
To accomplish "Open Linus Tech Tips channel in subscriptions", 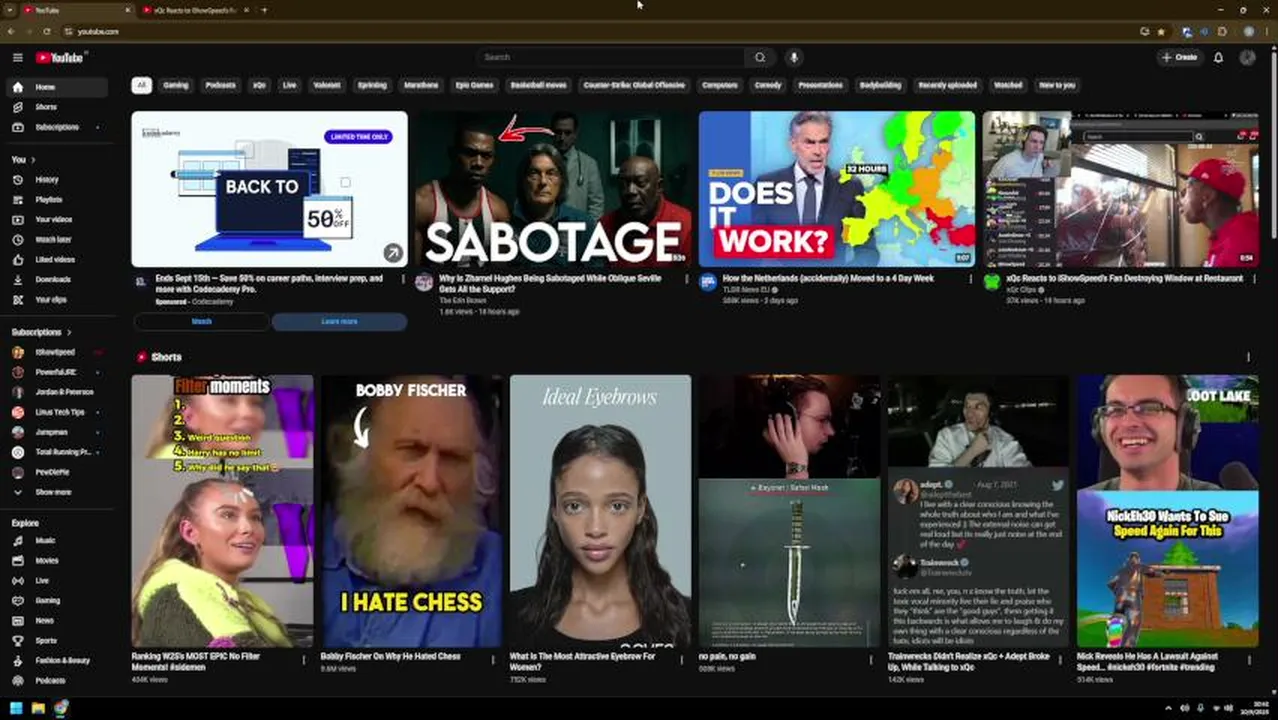I will pos(58,412).
